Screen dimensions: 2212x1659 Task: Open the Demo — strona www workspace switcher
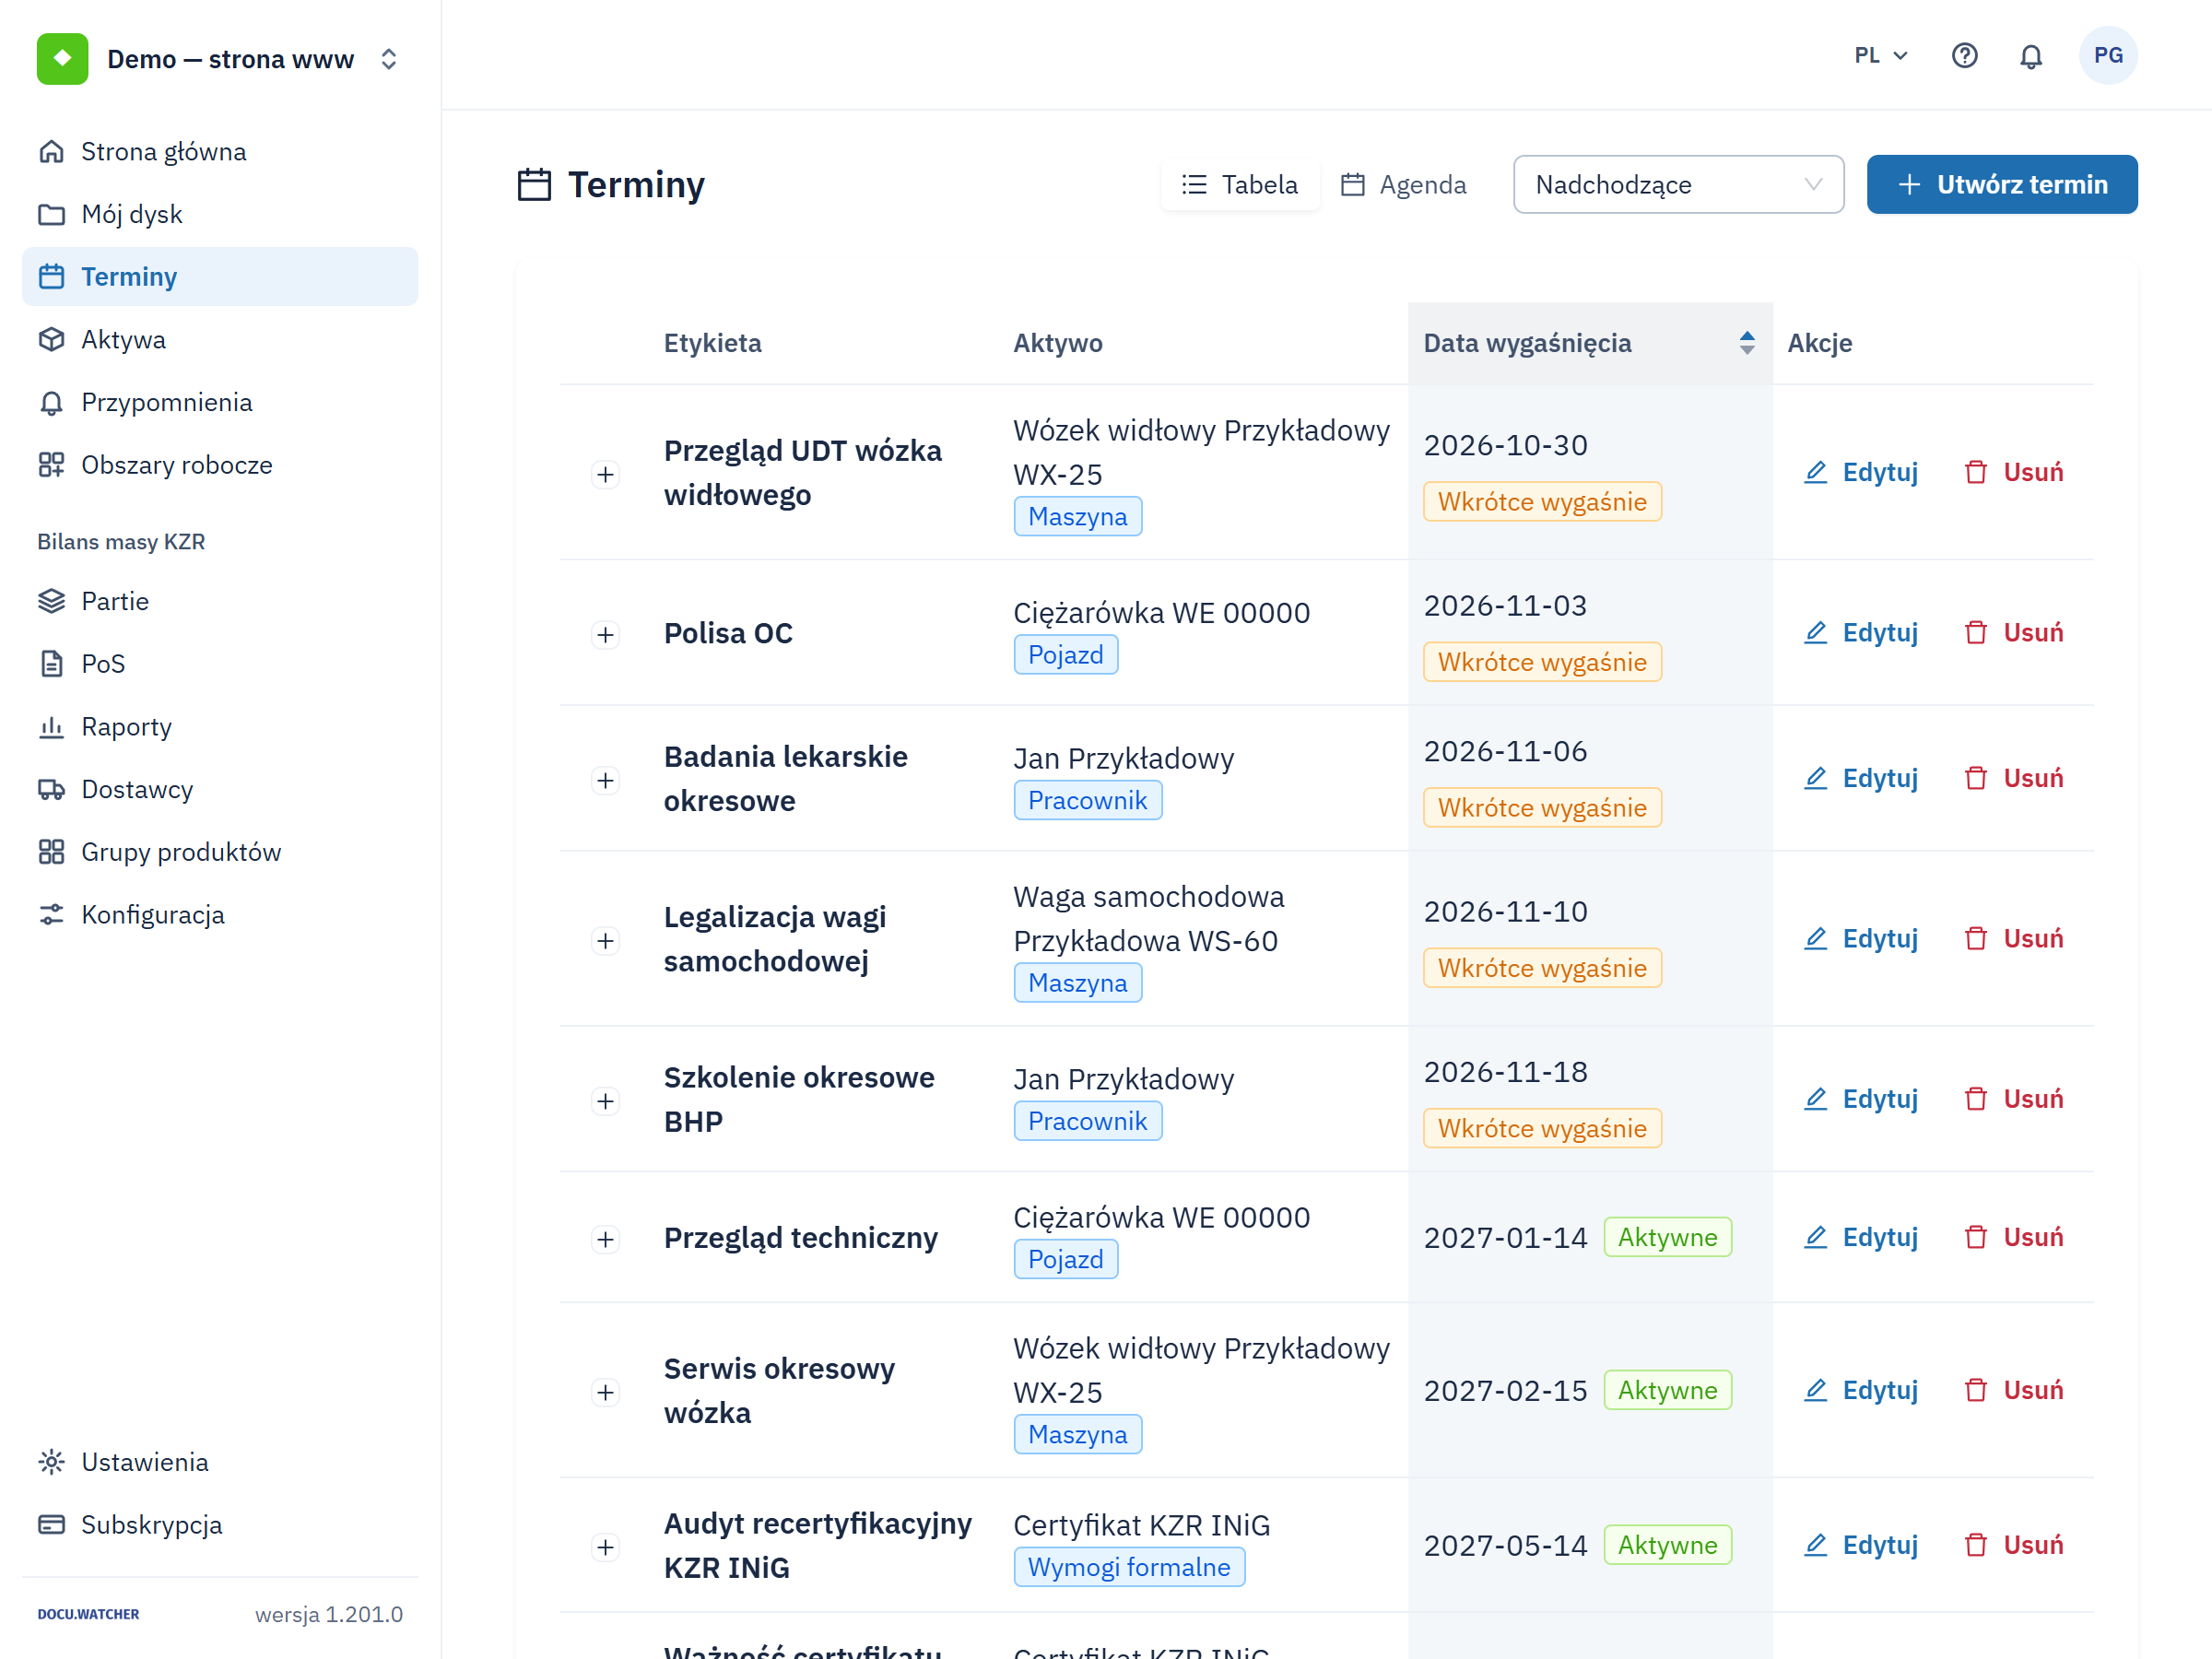pyautogui.click(x=221, y=59)
